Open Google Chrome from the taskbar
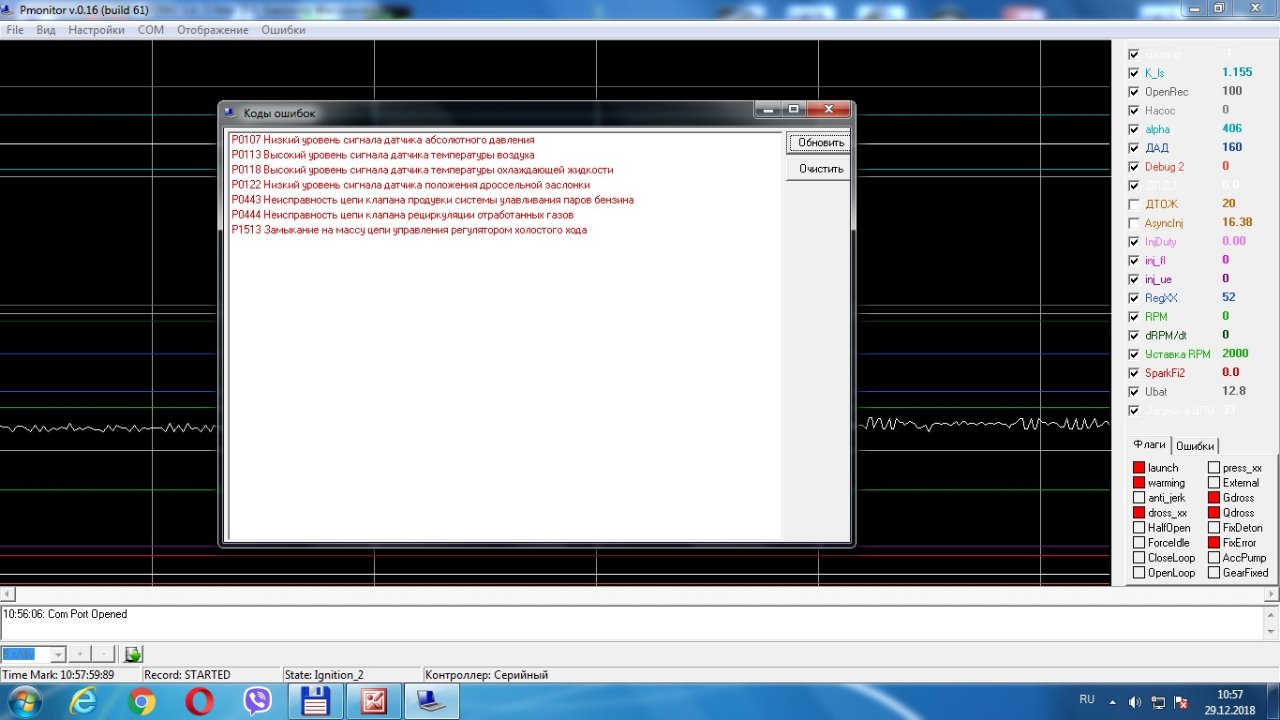Viewport: 1280px width, 720px height. (x=142, y=702)
